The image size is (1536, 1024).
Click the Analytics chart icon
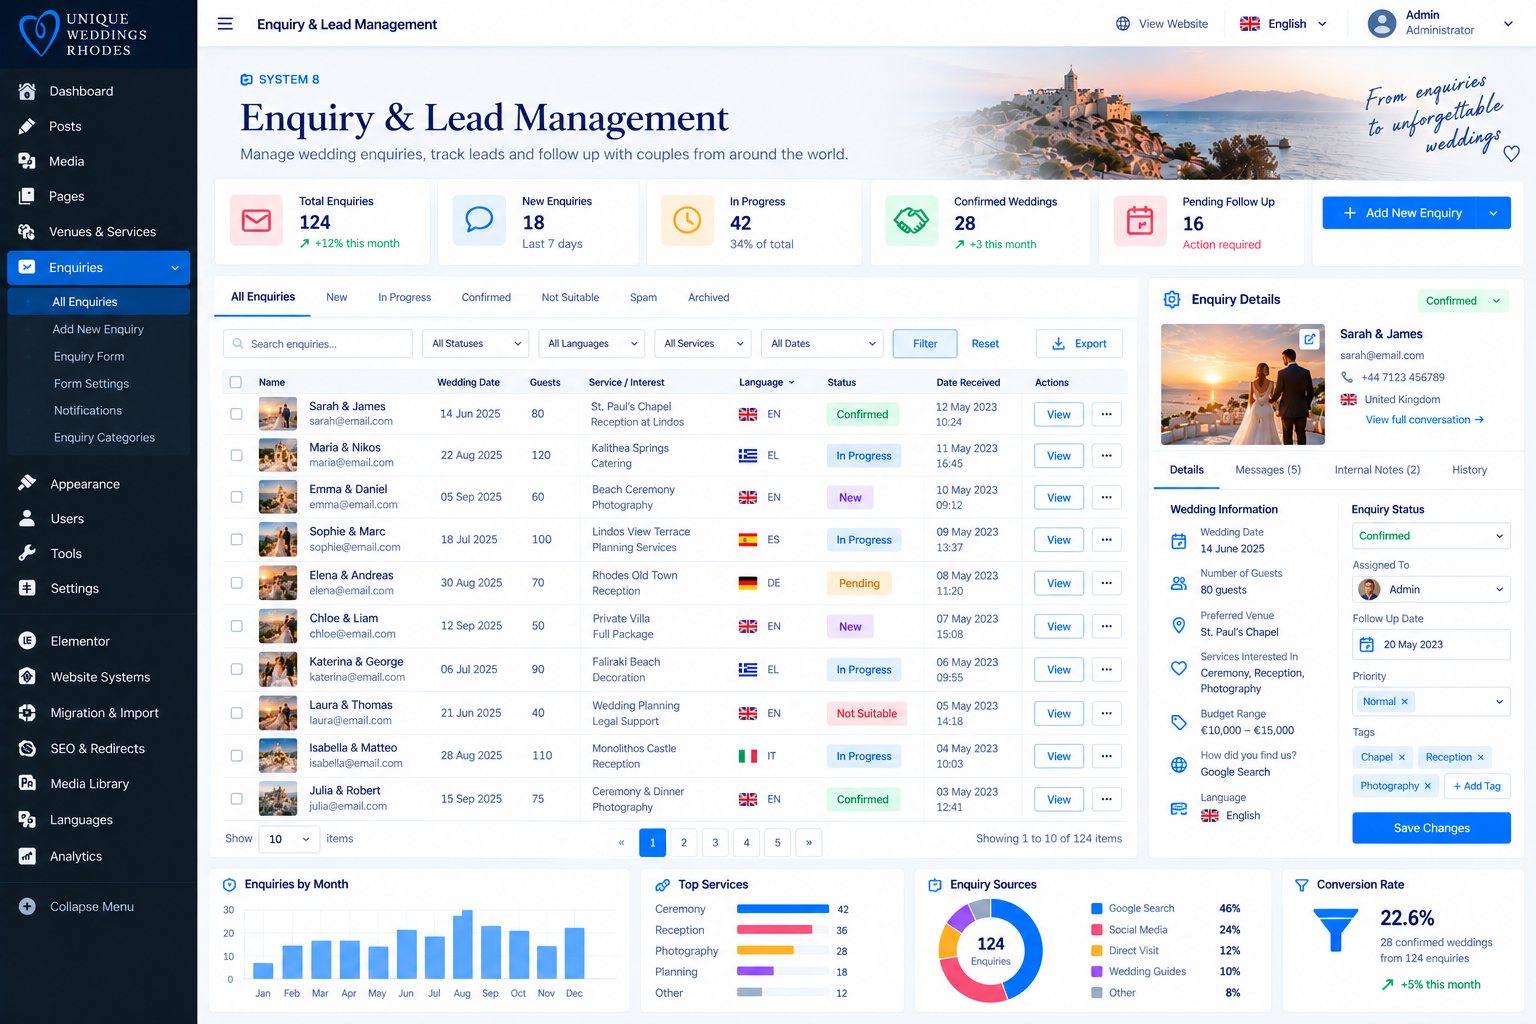click(x=27, y=856)
